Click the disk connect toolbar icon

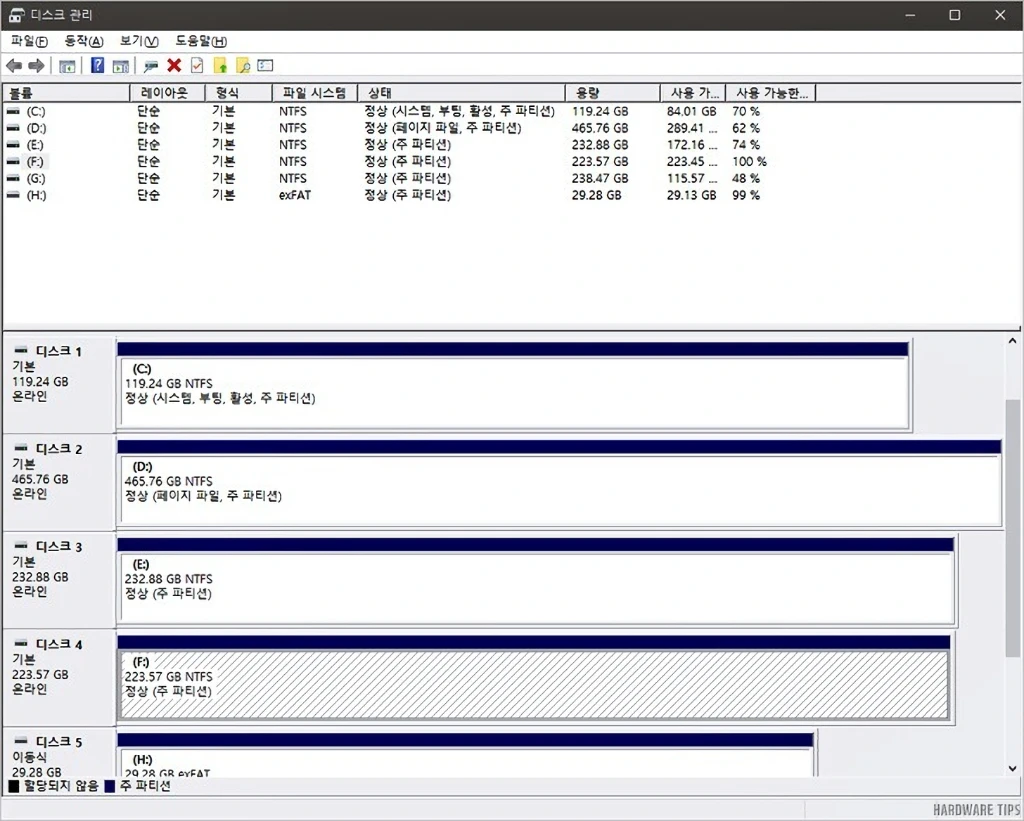tap(151, 65)
